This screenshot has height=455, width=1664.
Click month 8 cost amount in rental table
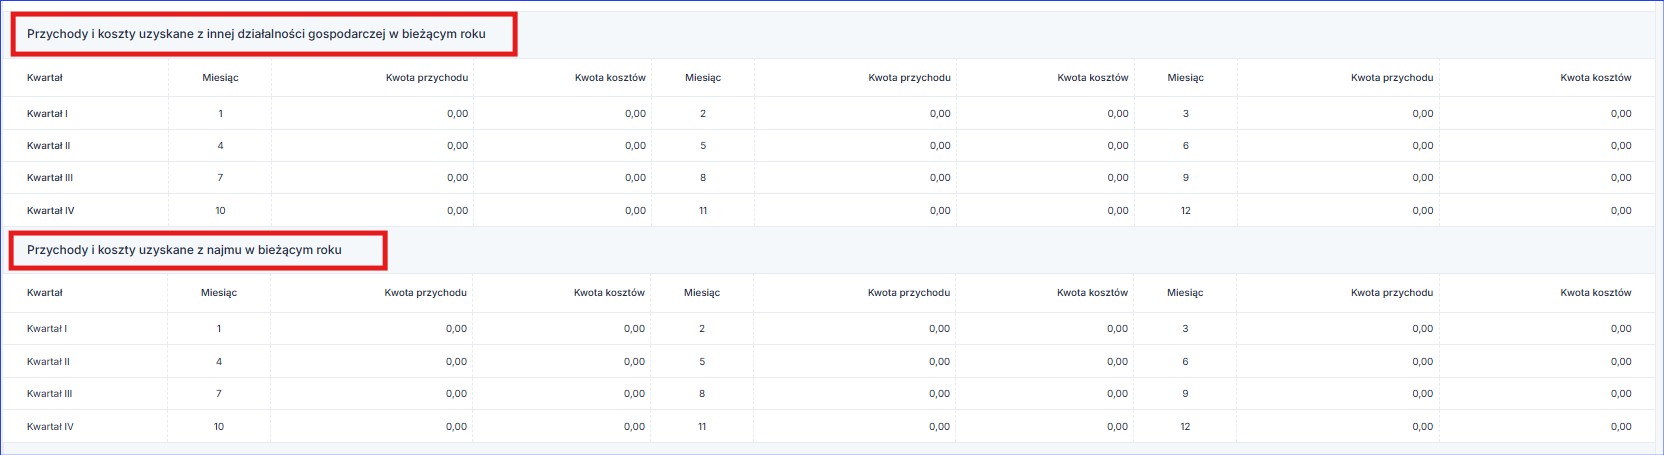(x=1116, y=394)
